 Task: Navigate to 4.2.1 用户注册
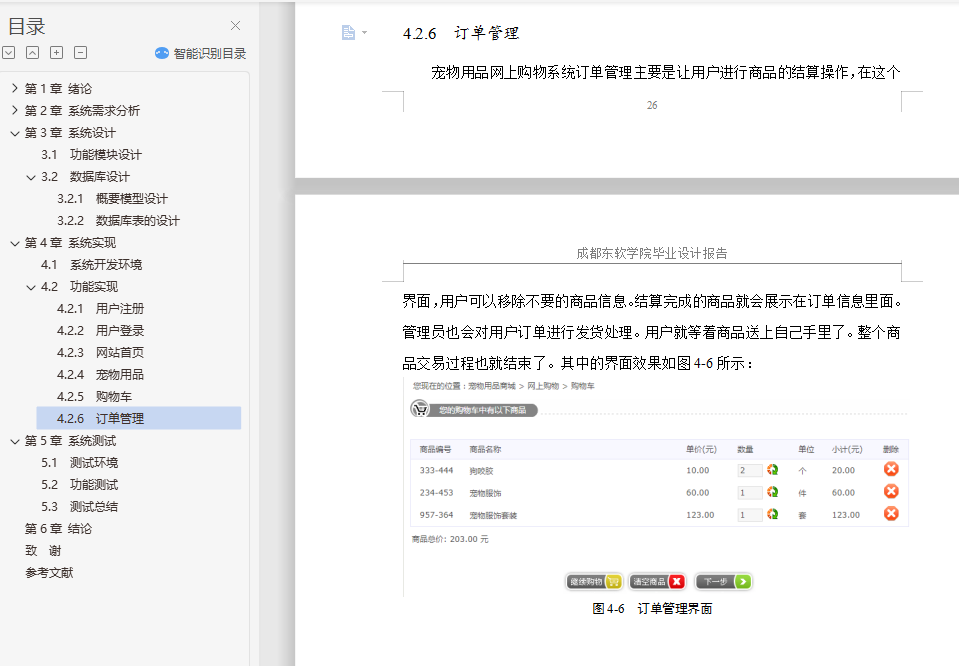[x=100, y=309]
